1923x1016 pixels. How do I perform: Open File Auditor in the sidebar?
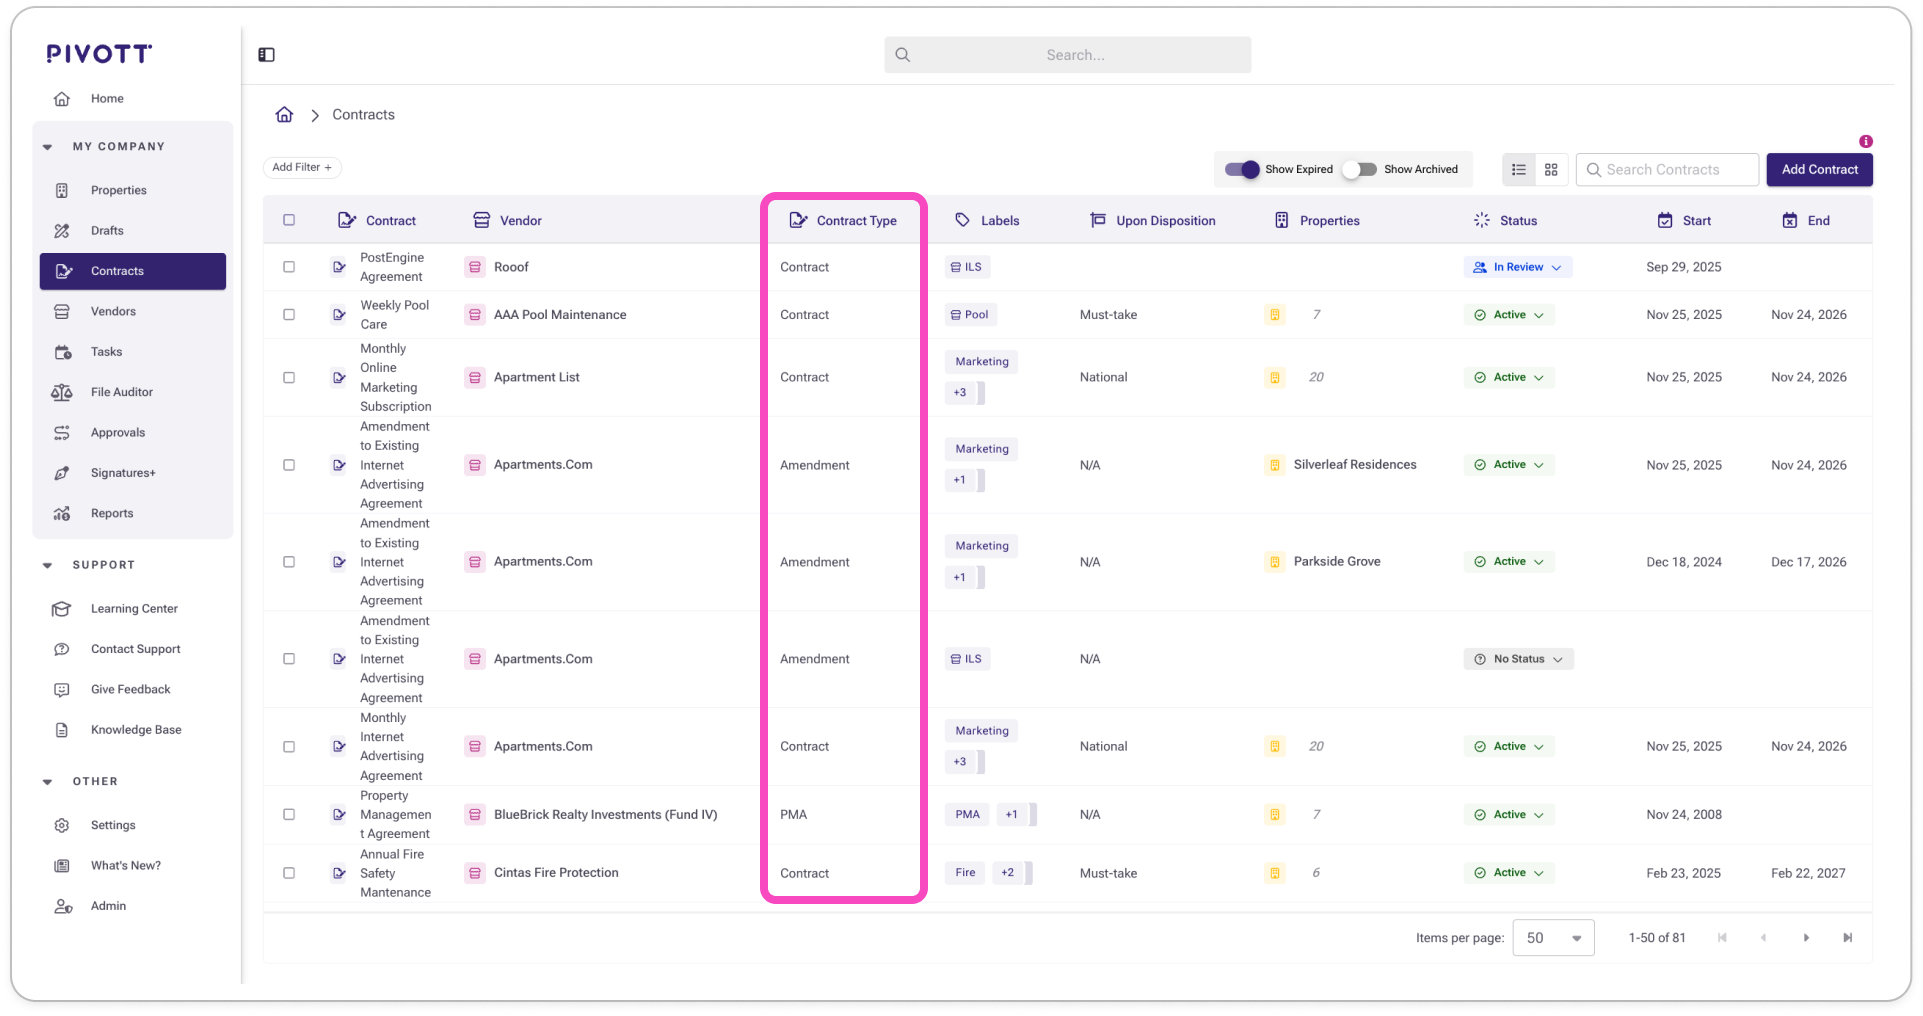[133, 392]
